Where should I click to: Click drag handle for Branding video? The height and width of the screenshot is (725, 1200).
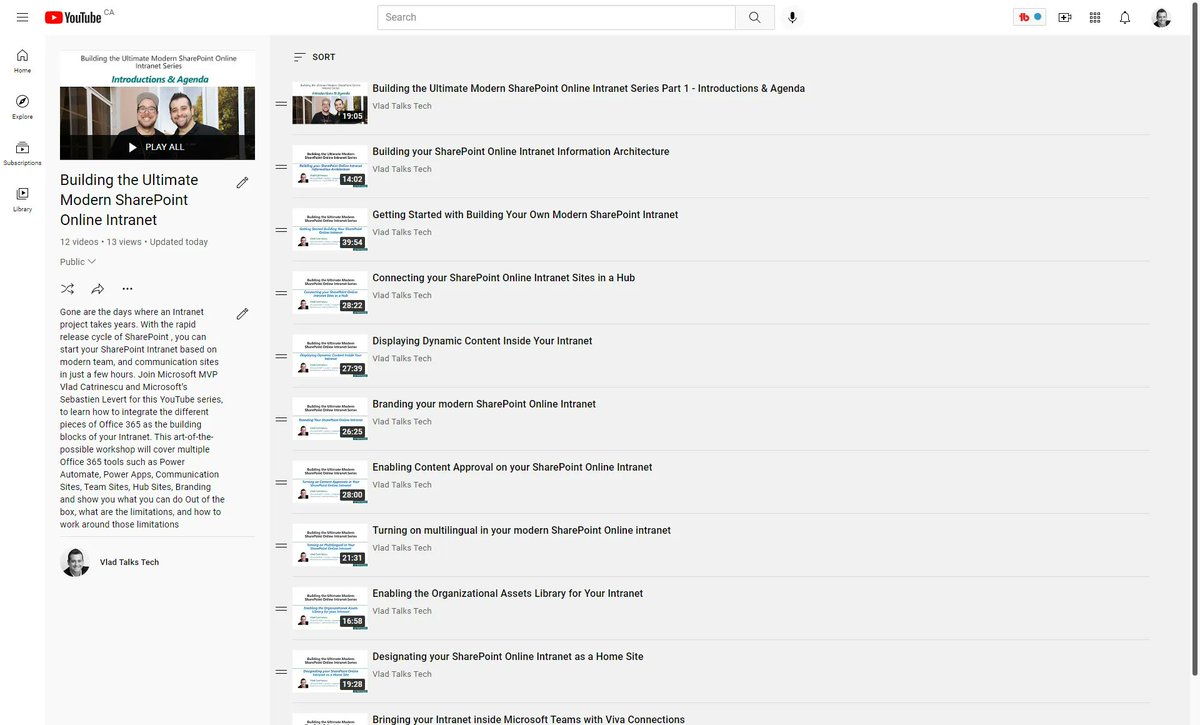click(281, 419)
